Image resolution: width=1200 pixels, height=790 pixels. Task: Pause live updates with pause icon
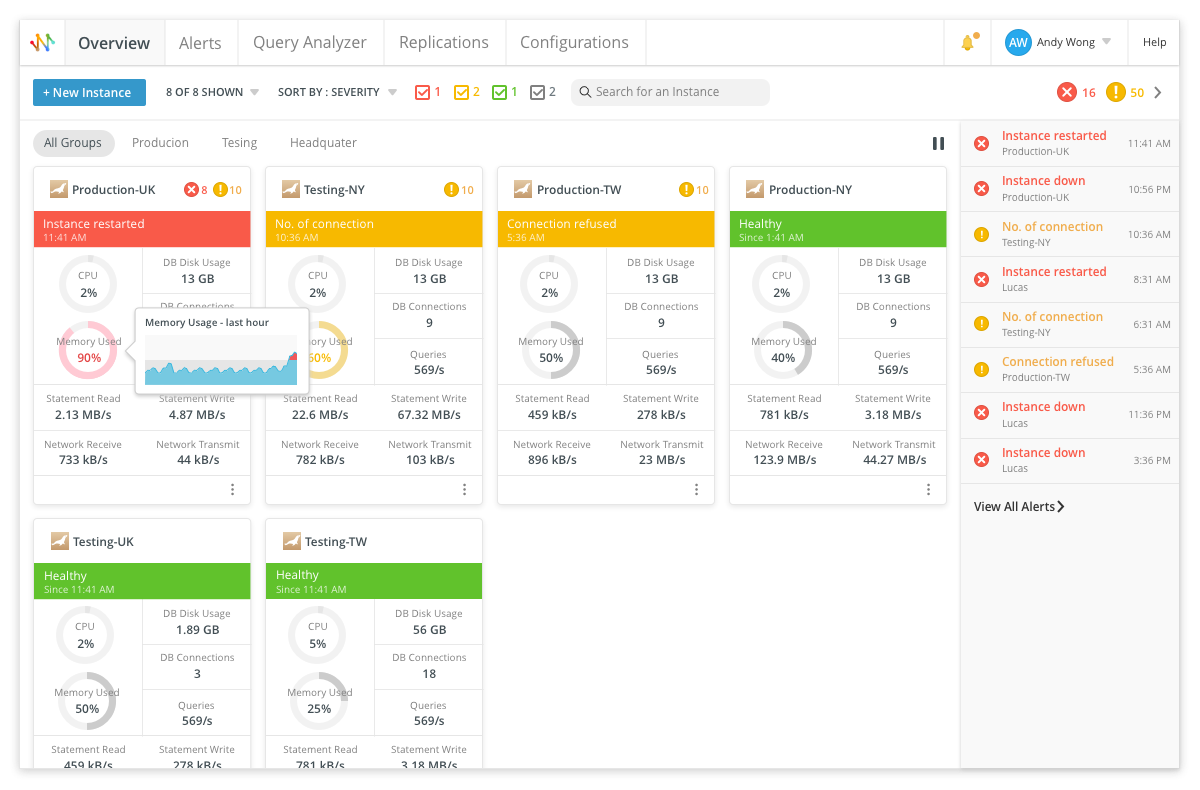pyautogui.click(x=938, y=143)
